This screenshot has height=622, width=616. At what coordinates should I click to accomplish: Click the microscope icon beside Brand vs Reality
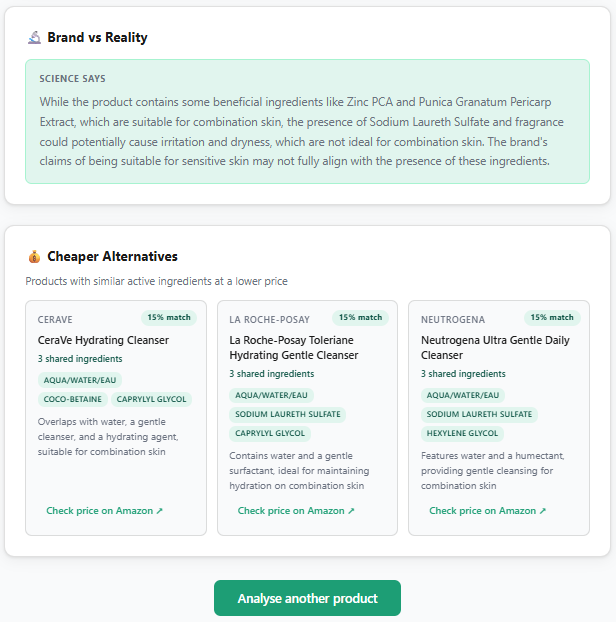pos(34,38)
